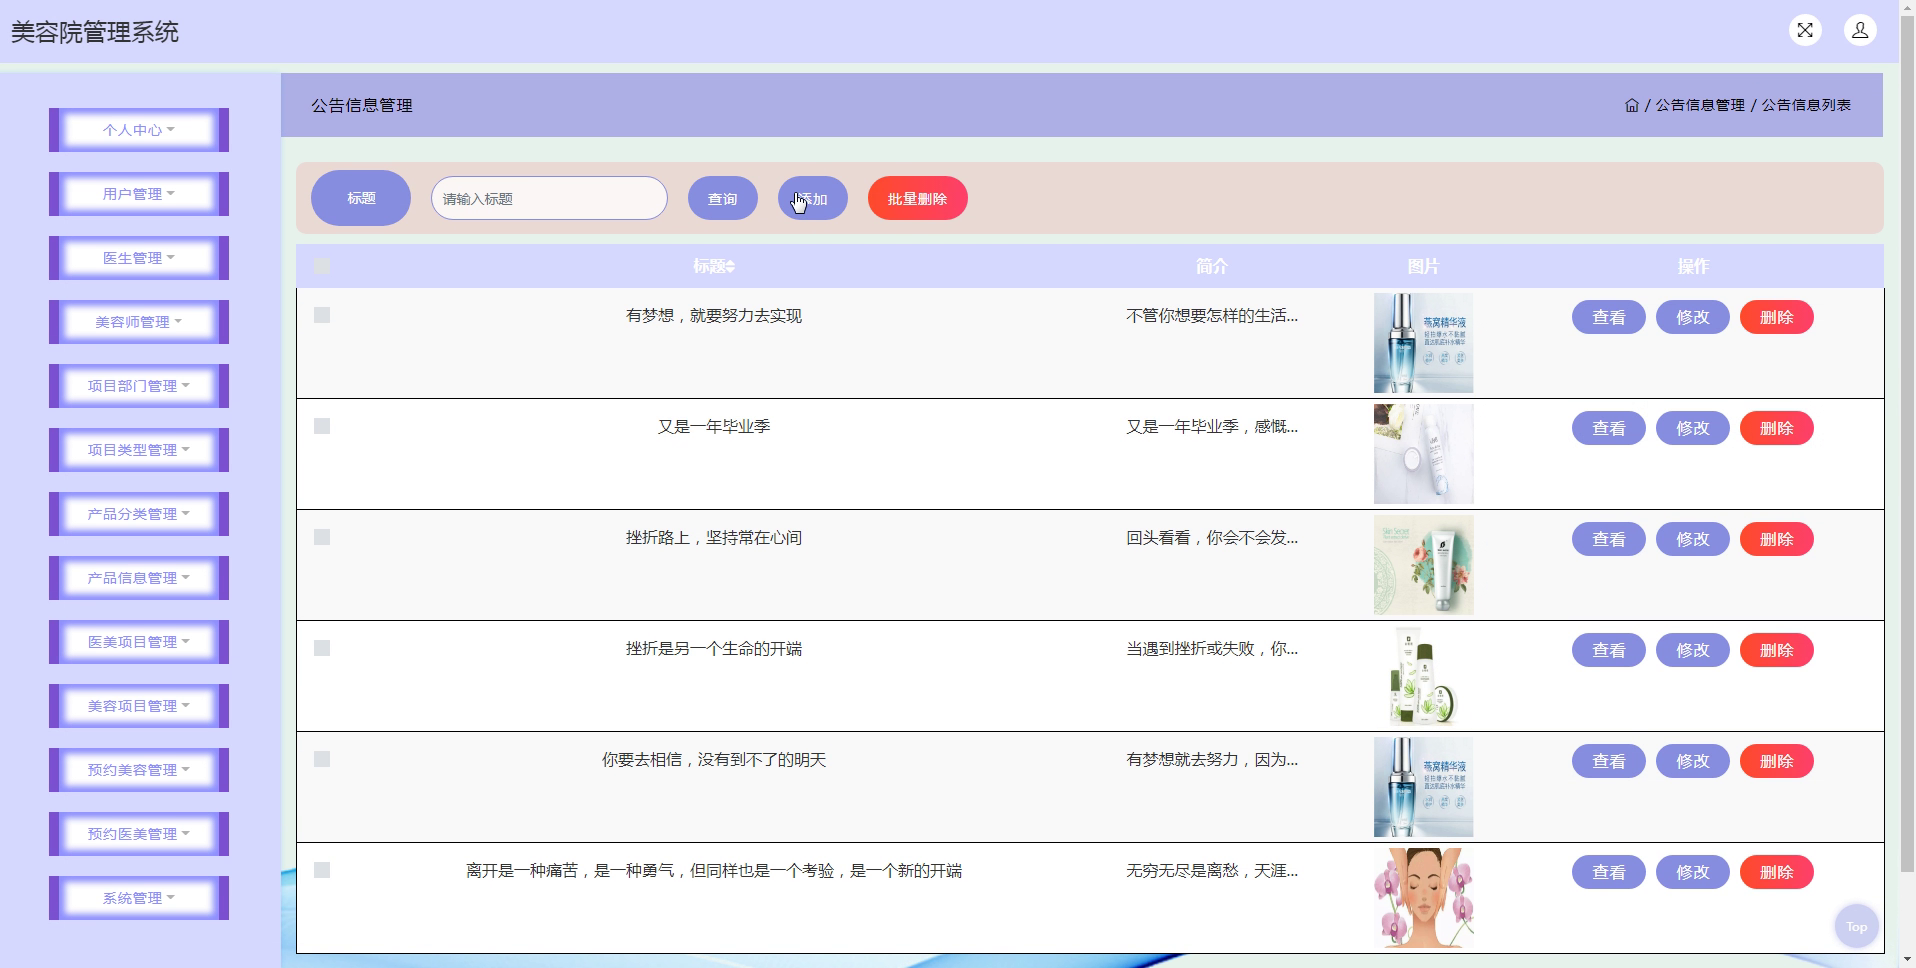Delete the row 又是一年毕业季

pyautogui.click(x=1777, y=428)
